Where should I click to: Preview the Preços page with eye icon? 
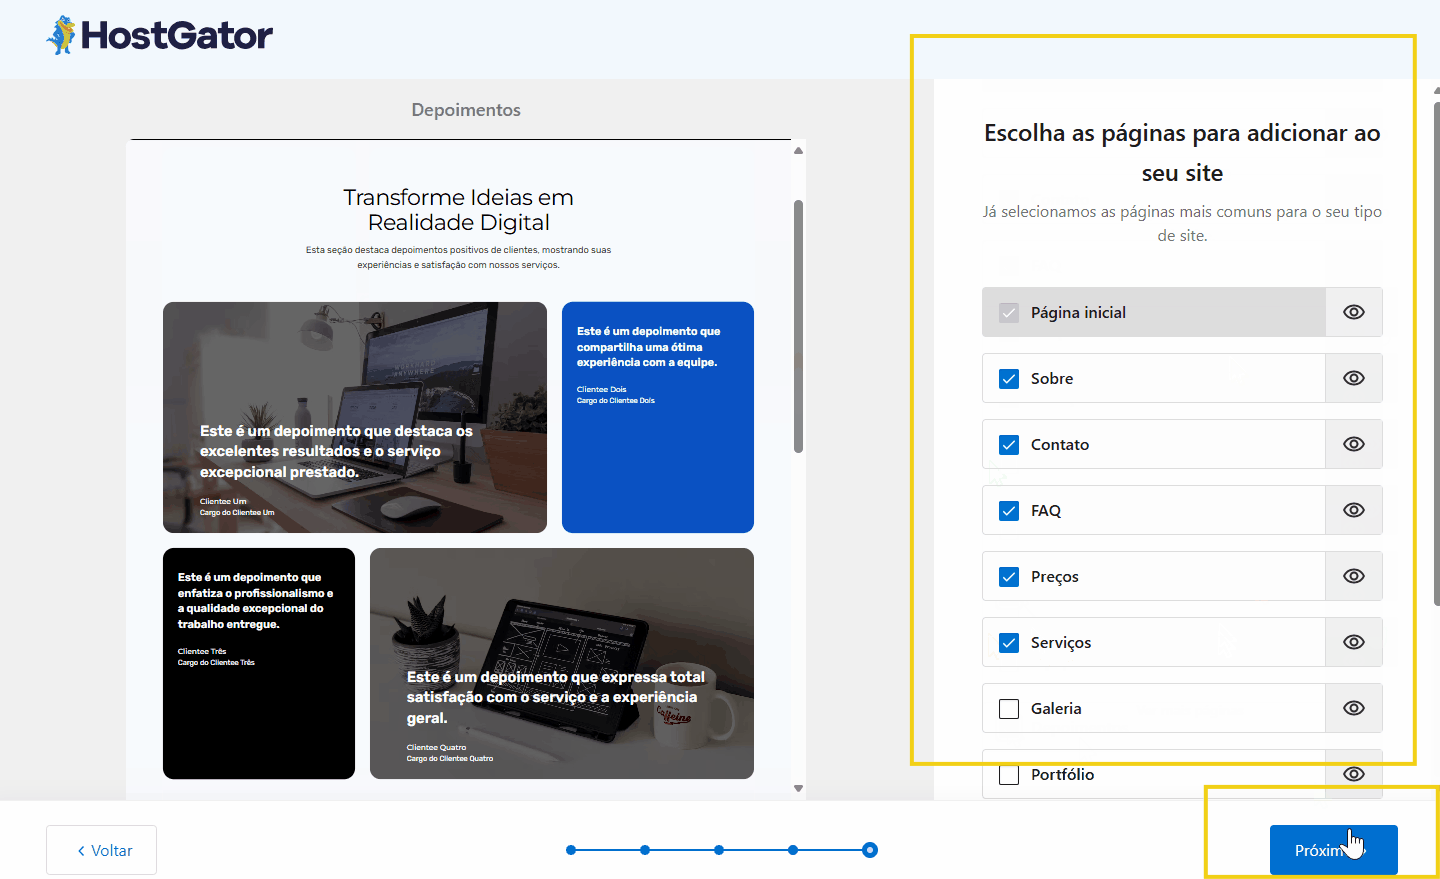[x=1354, y=576]
